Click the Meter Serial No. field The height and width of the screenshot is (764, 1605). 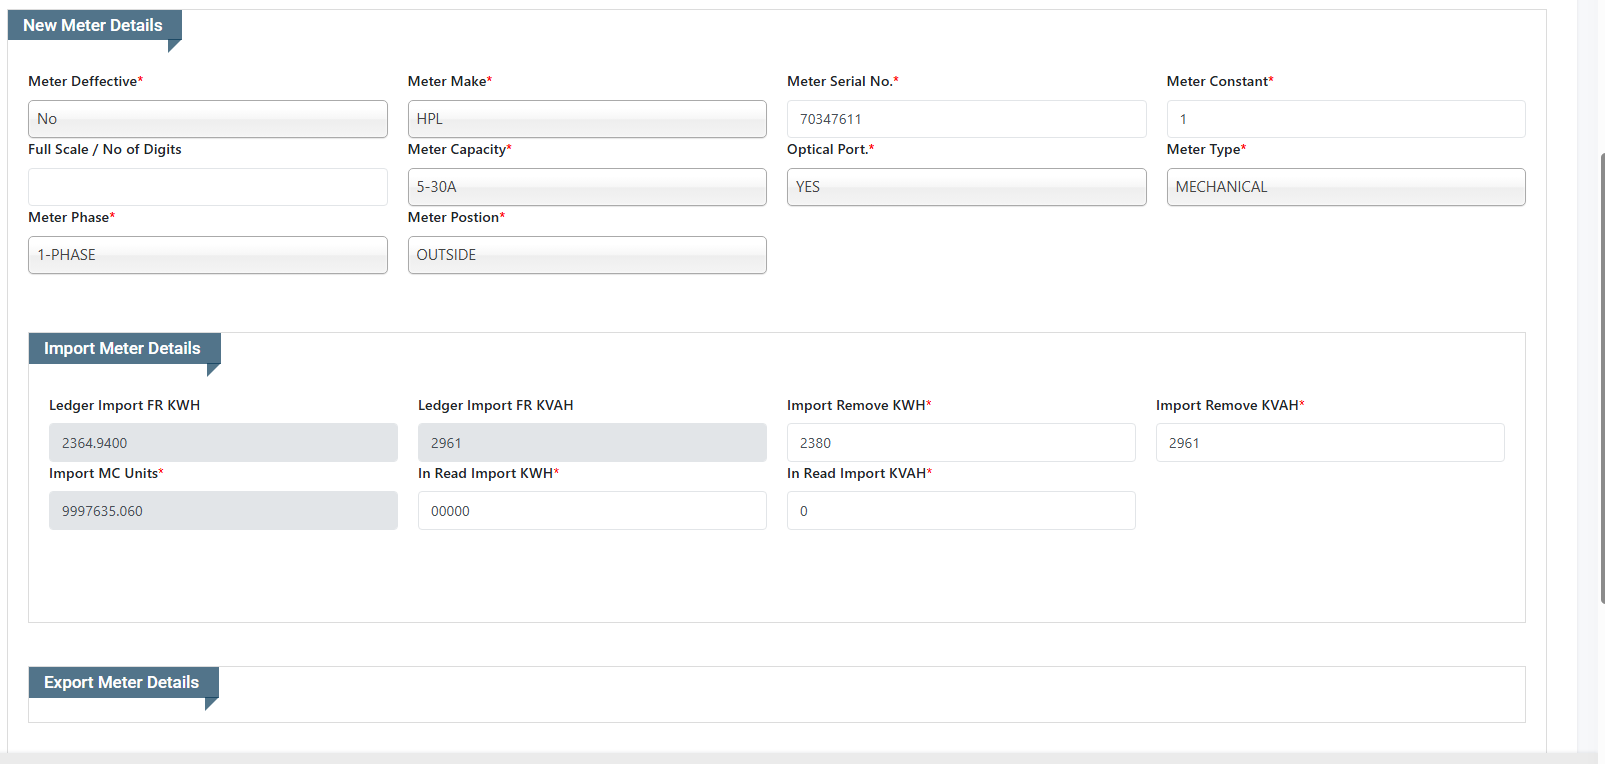[966, 119]
